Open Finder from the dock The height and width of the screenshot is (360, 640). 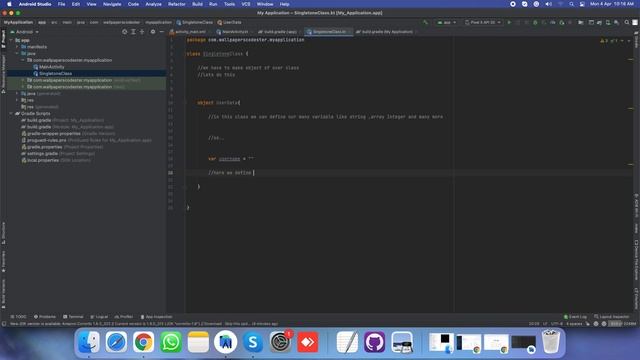click(x=89, y=342)
